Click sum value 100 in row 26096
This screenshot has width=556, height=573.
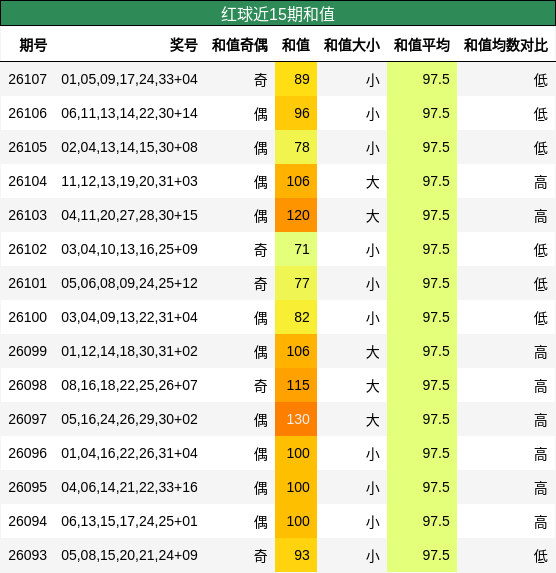(x=296, y=453)
